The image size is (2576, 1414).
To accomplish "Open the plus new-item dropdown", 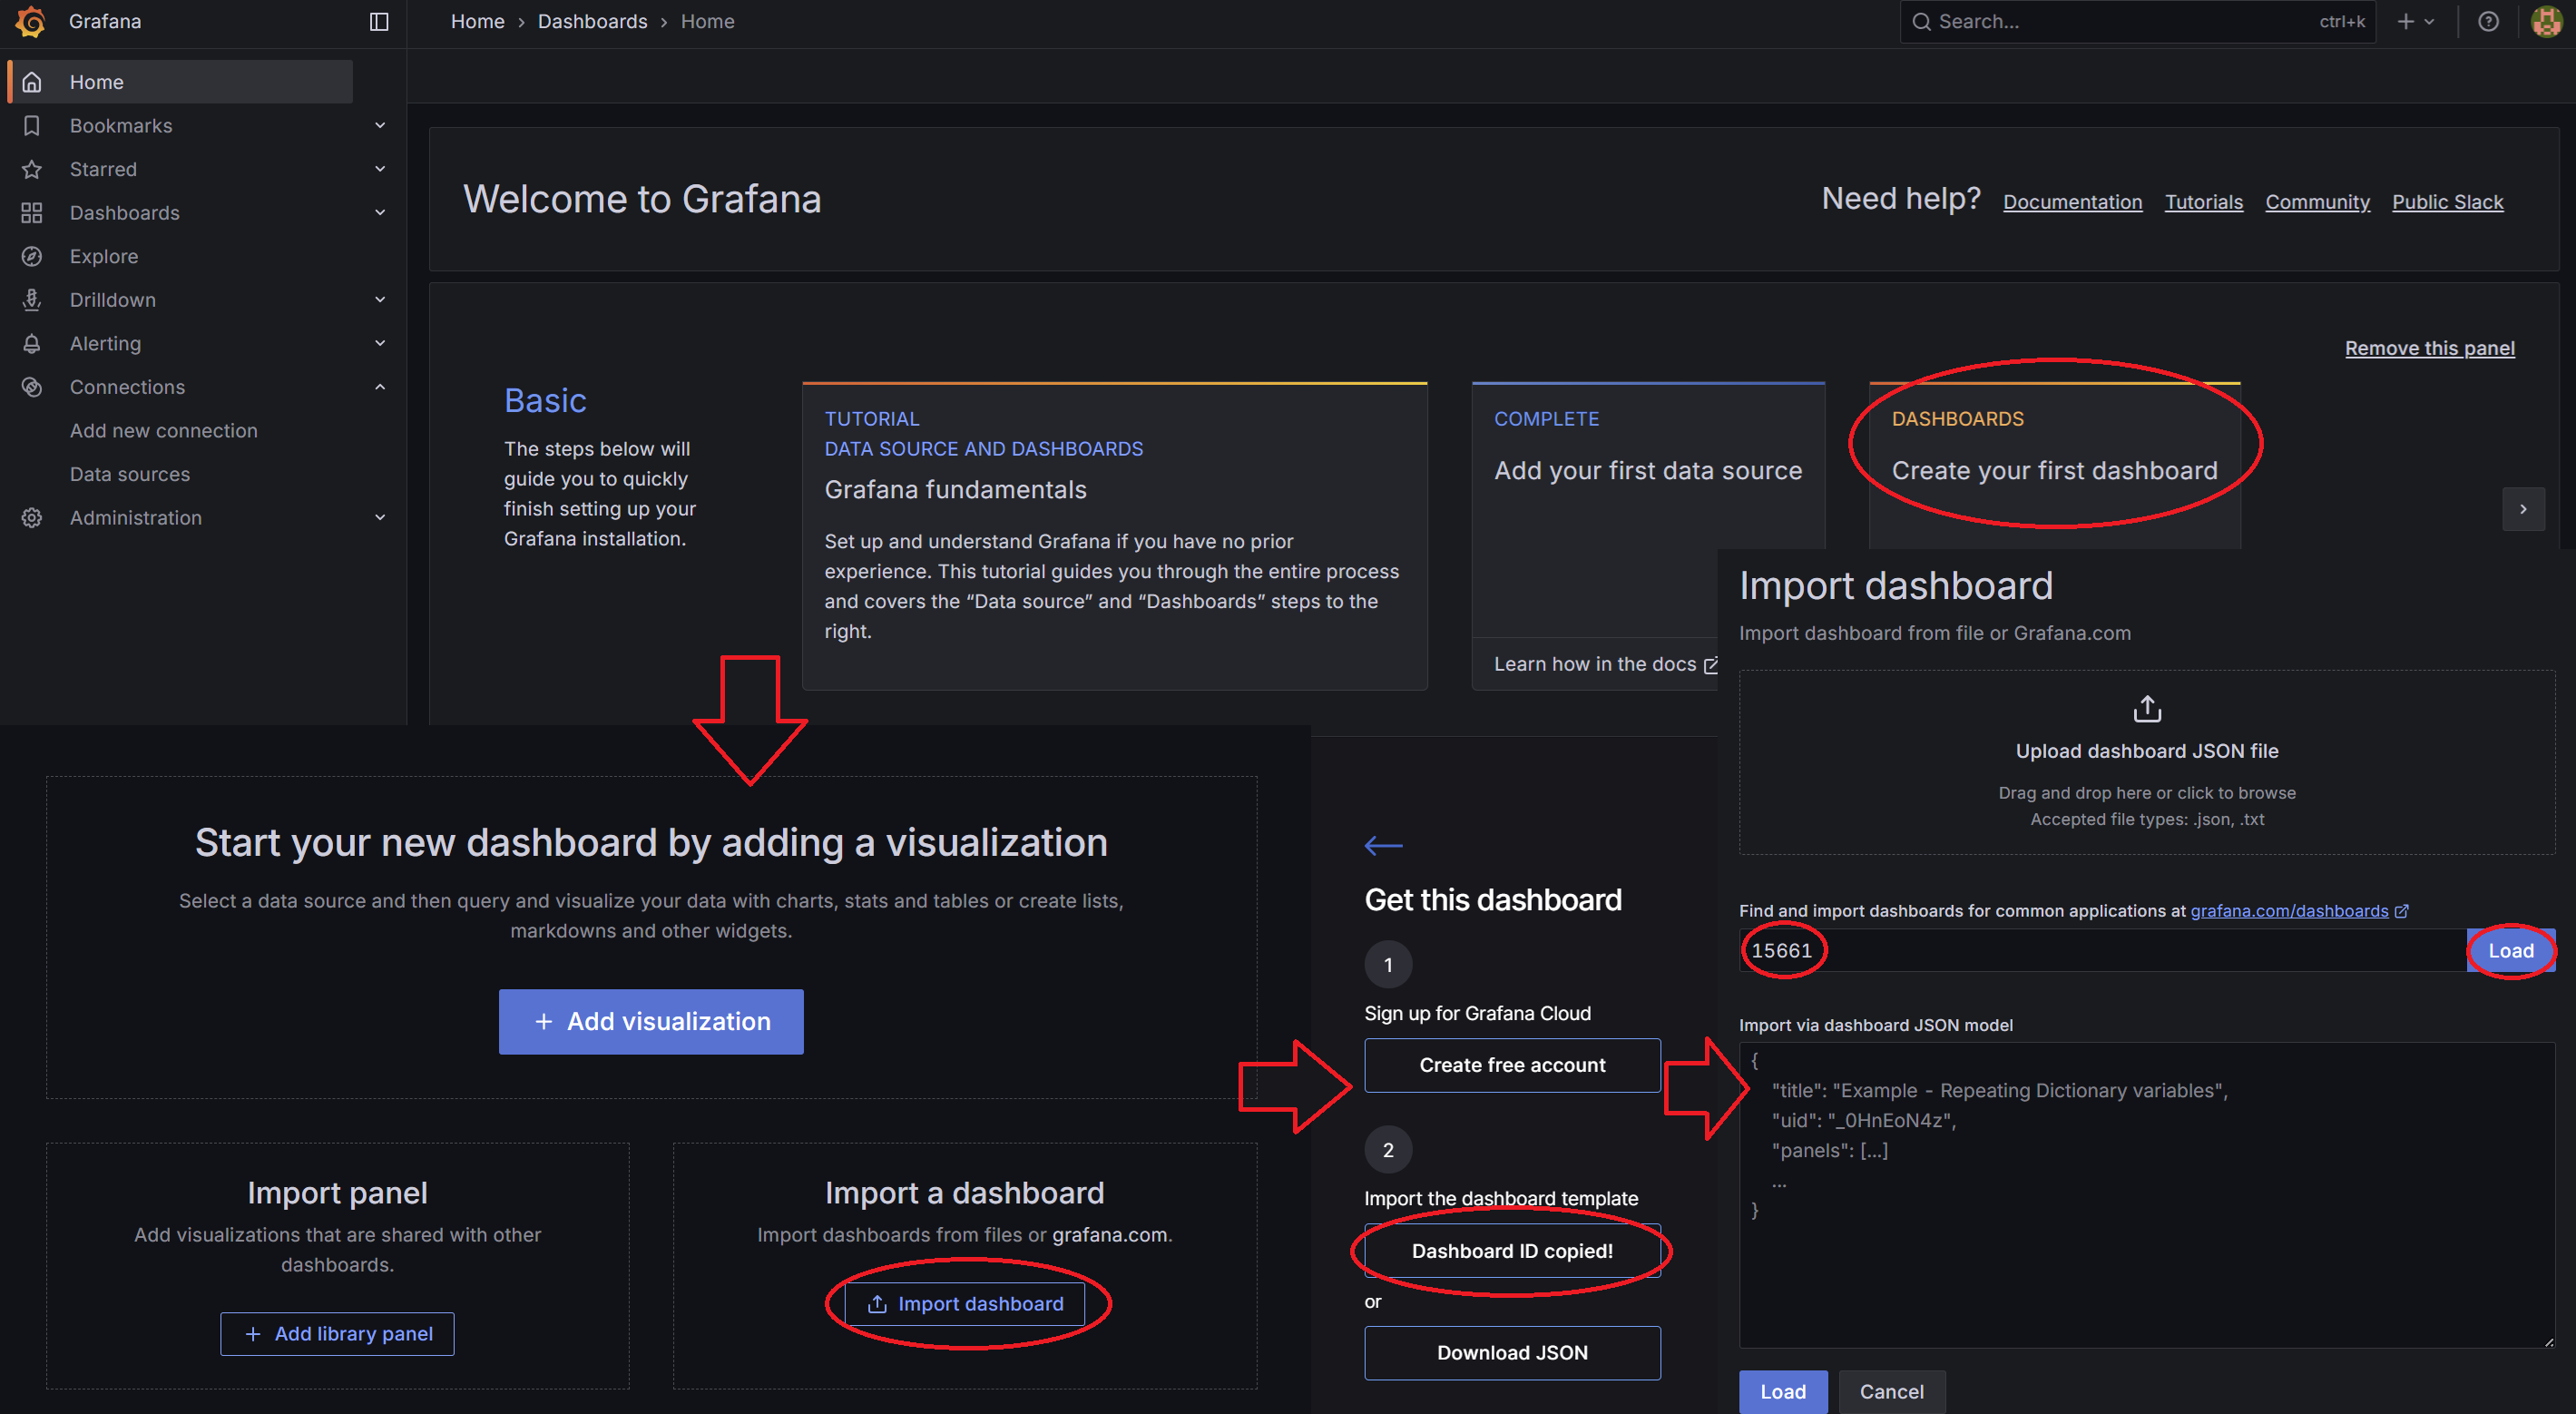I will click(x=2415, y=21).
